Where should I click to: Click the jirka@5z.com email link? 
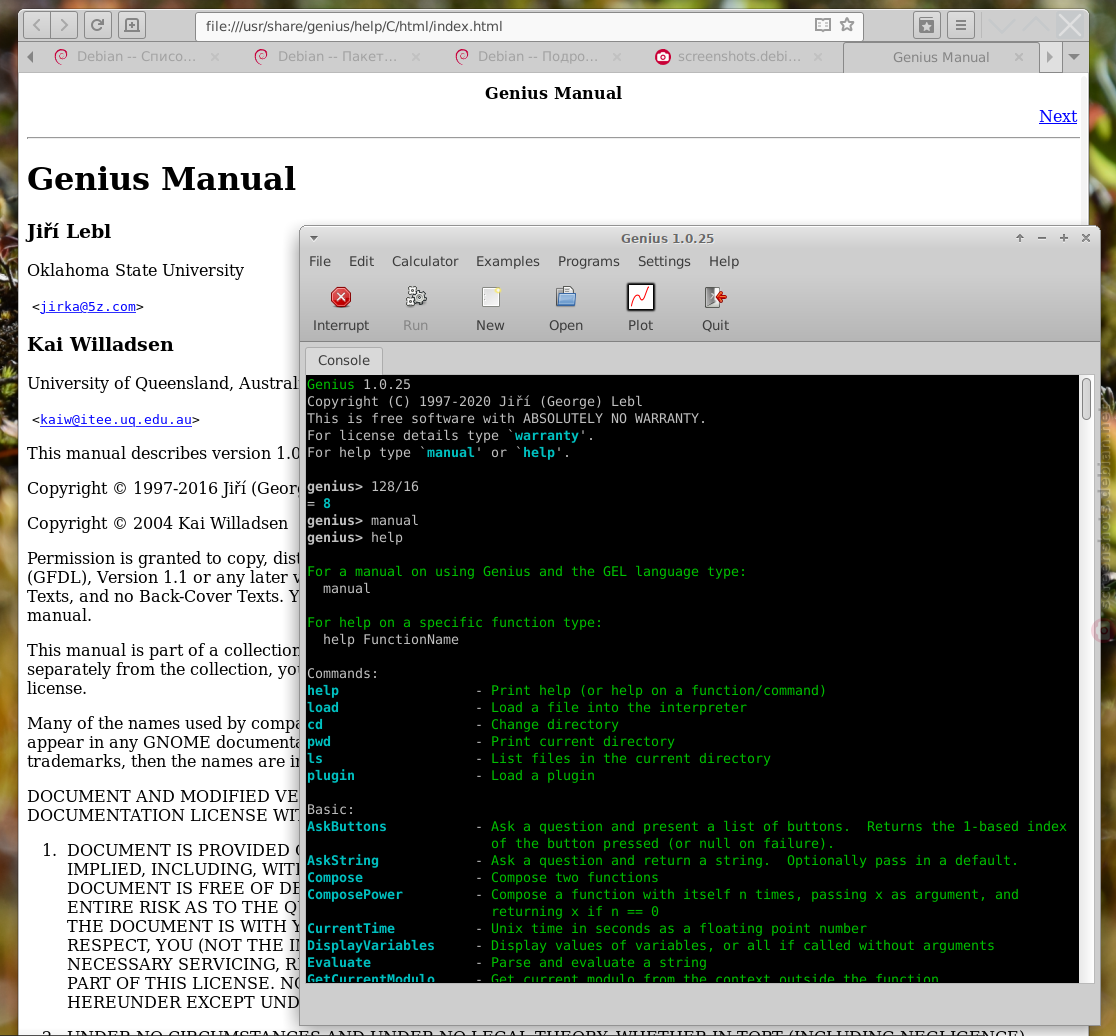point(88,307)
